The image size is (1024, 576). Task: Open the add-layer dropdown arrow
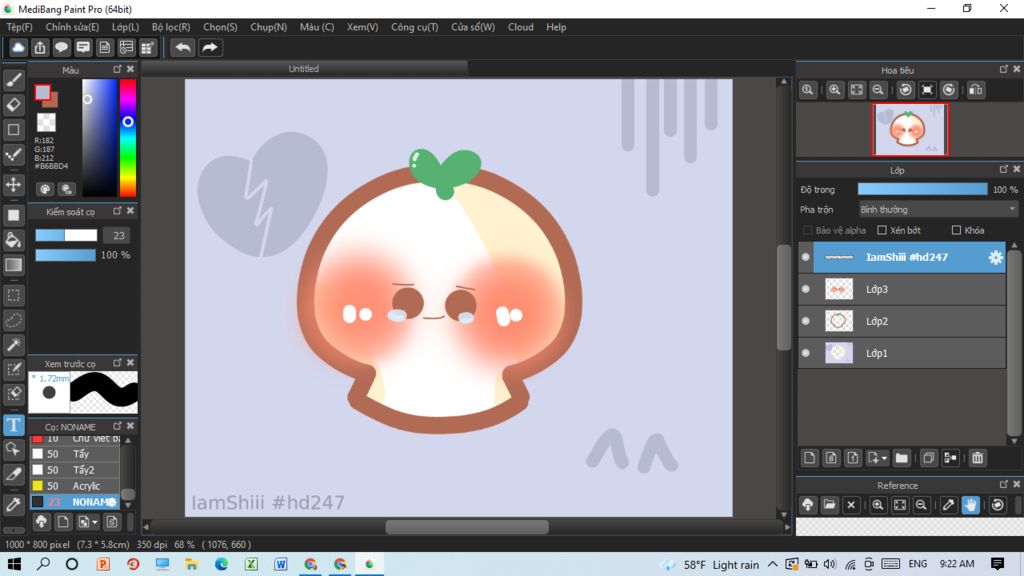[x=884, y=458]
